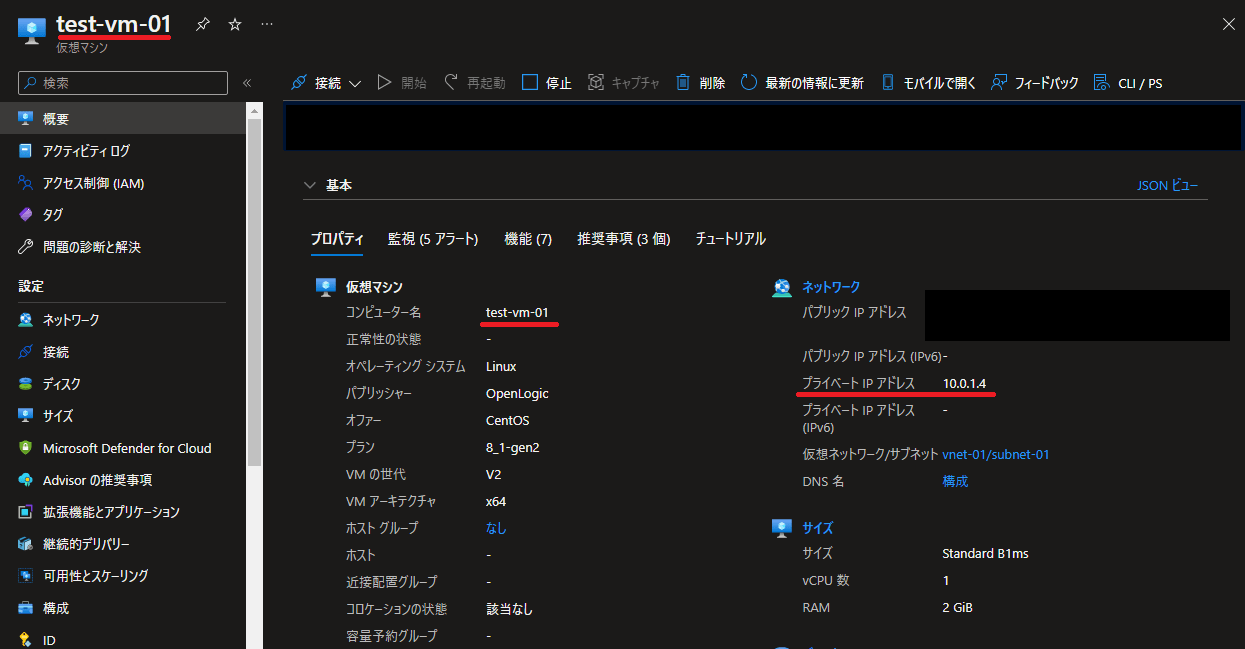Mark VM as favorite with star icon

click(x=235, y=24)
